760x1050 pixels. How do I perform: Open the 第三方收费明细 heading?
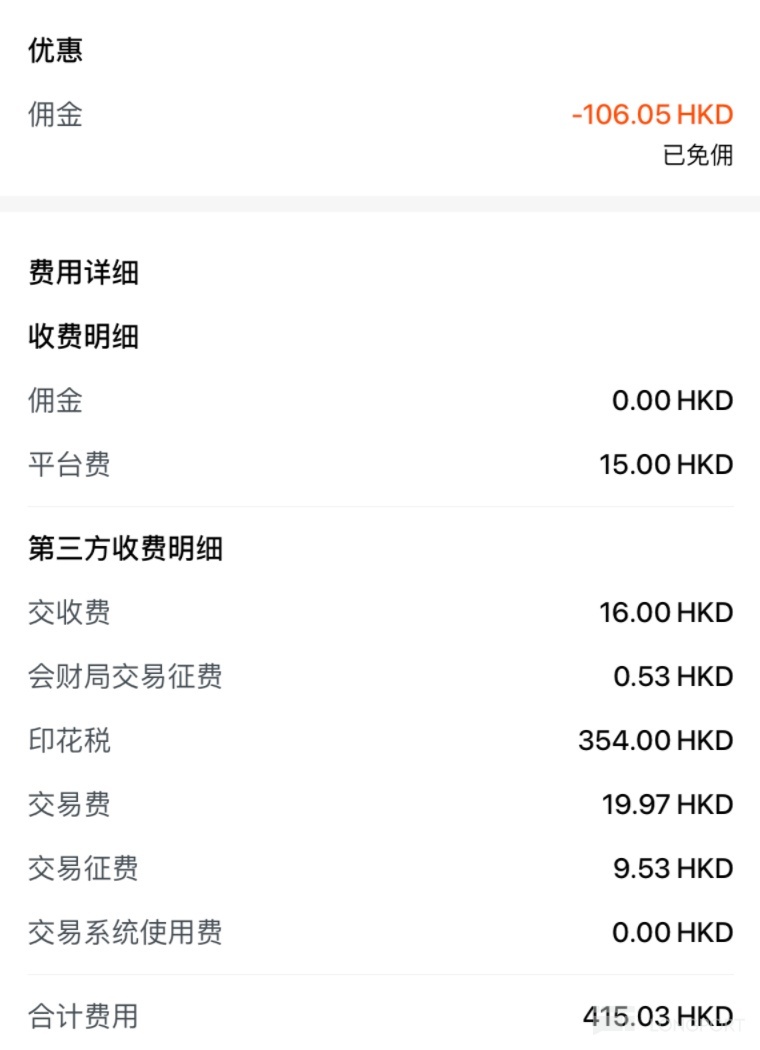click(125, 548)
